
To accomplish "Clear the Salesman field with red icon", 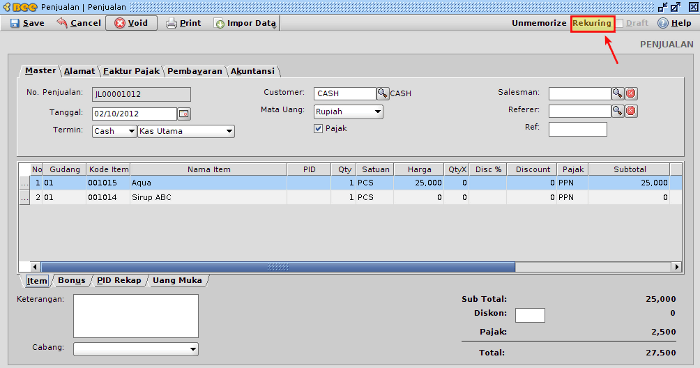I will [x=631, y=93].
